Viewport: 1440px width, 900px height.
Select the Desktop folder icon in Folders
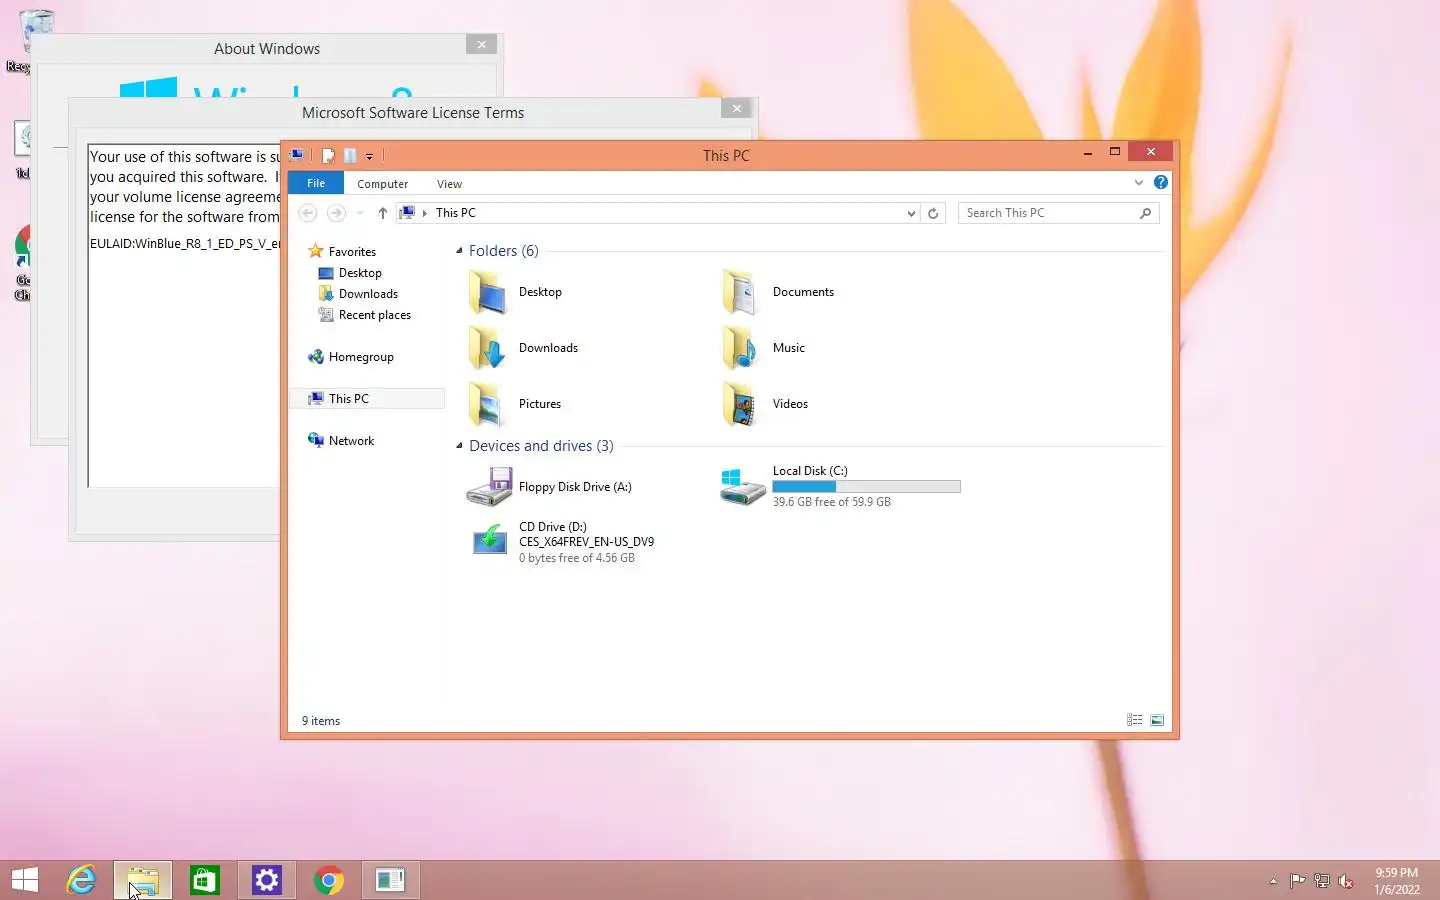(488, 293)
